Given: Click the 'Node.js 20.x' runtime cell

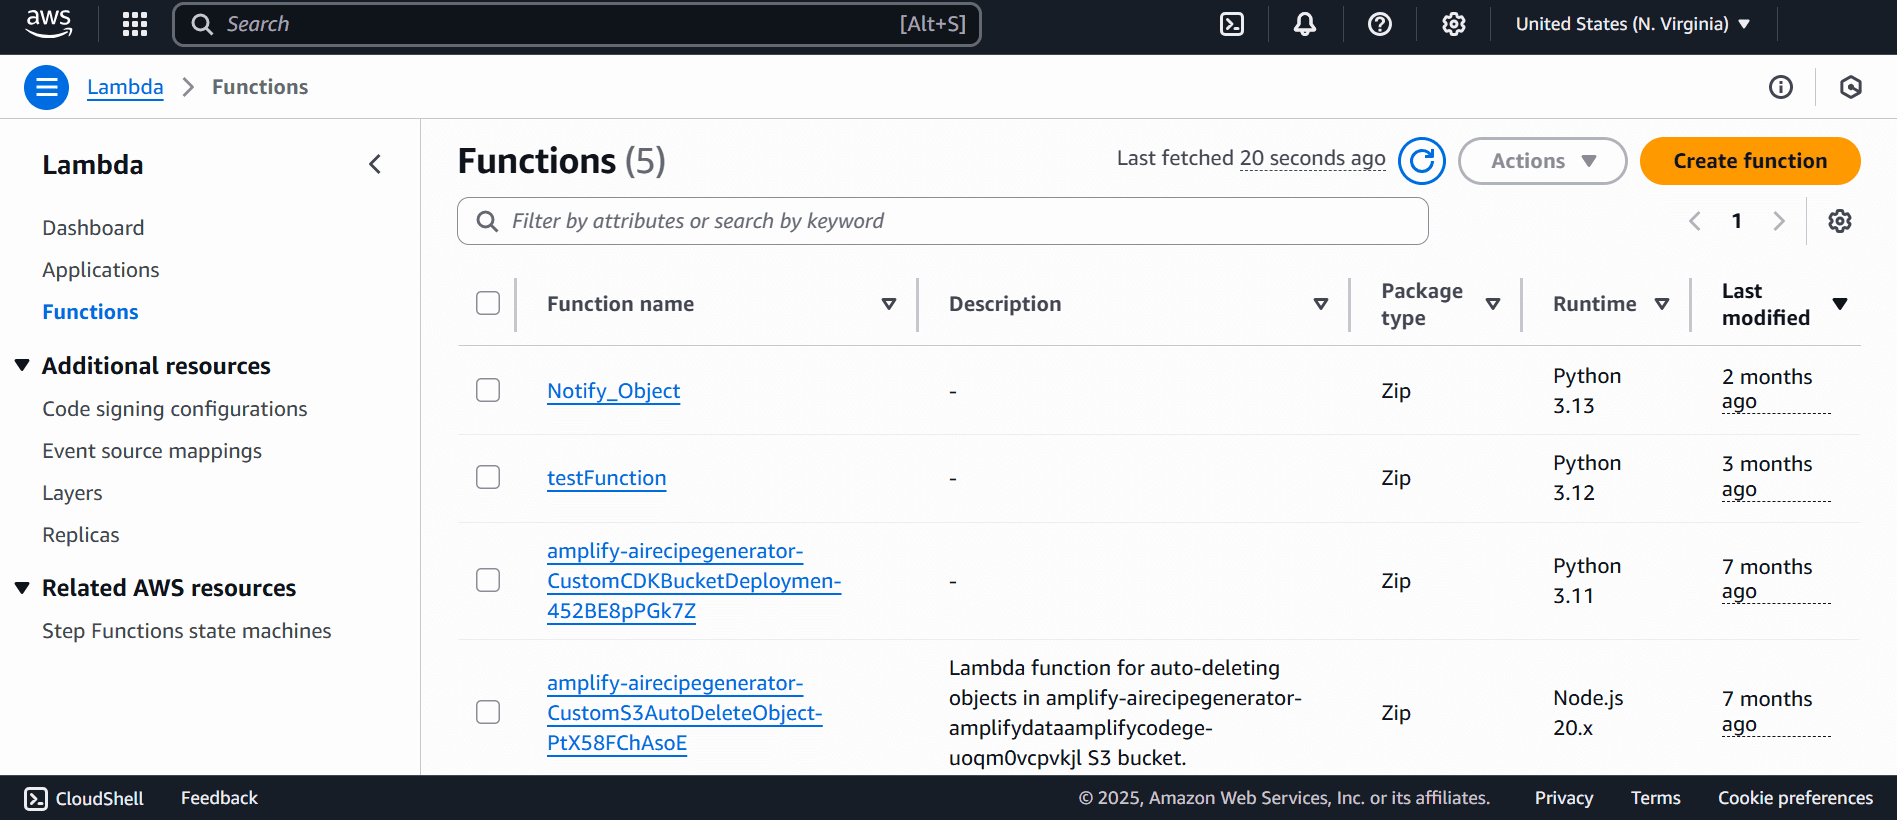Looking at the screenshot, I should click(x=1588, y=713).
